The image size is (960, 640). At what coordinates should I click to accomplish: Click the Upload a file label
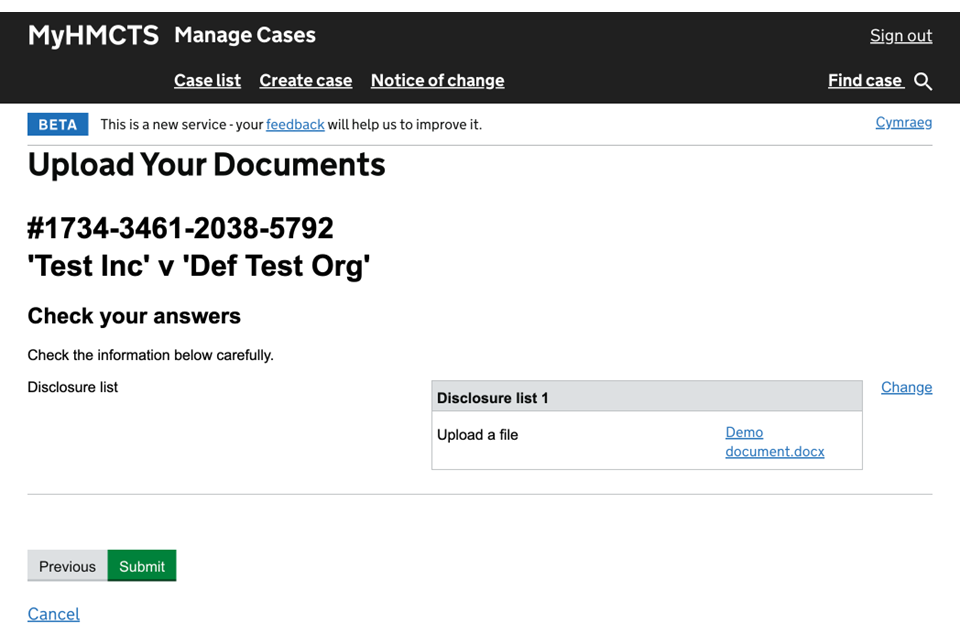tap(477, 435)
